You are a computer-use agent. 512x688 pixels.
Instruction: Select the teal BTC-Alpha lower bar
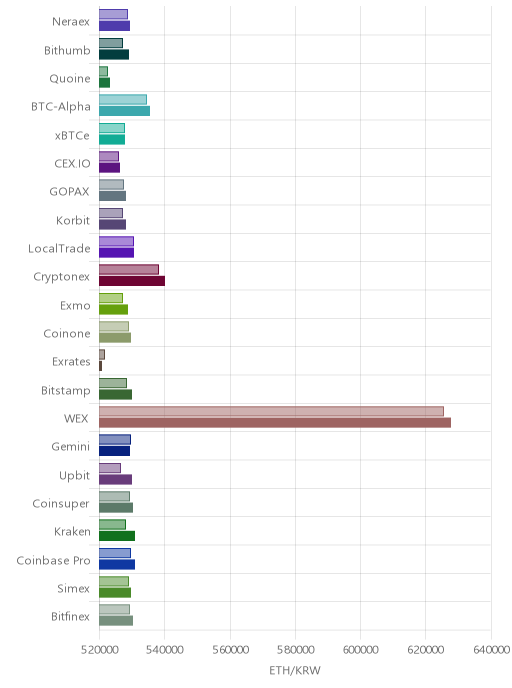pyautogui.click(x=125, y=111)
